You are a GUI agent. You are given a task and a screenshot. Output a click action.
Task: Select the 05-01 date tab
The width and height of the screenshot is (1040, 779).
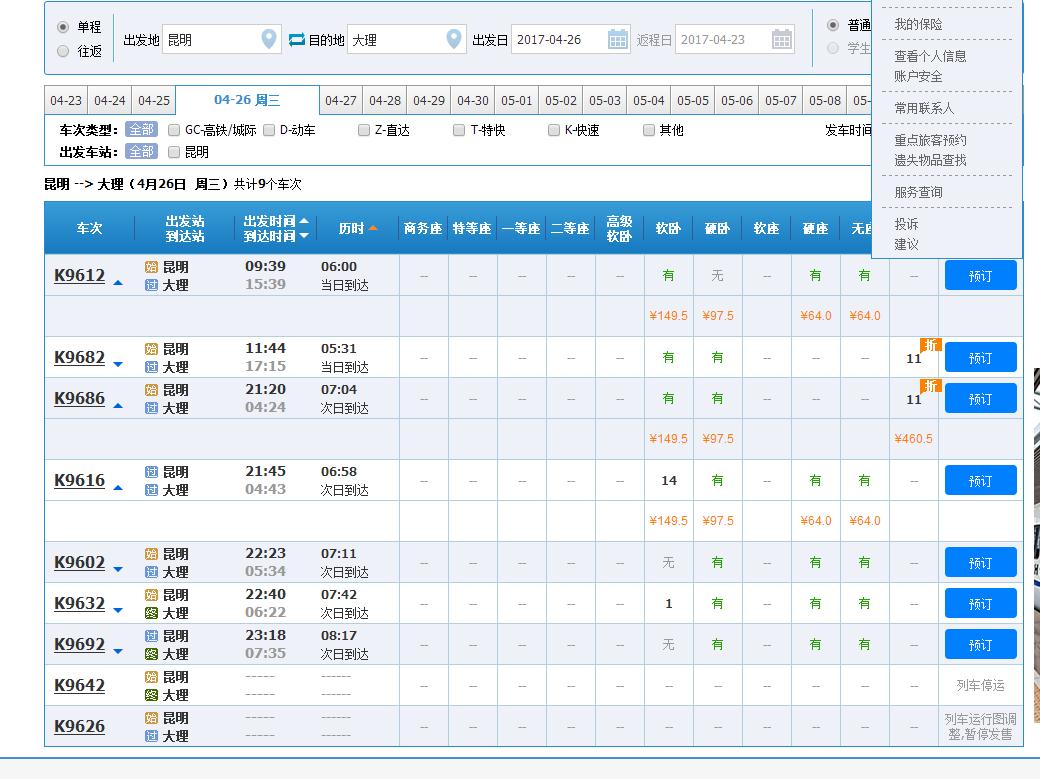517,100
